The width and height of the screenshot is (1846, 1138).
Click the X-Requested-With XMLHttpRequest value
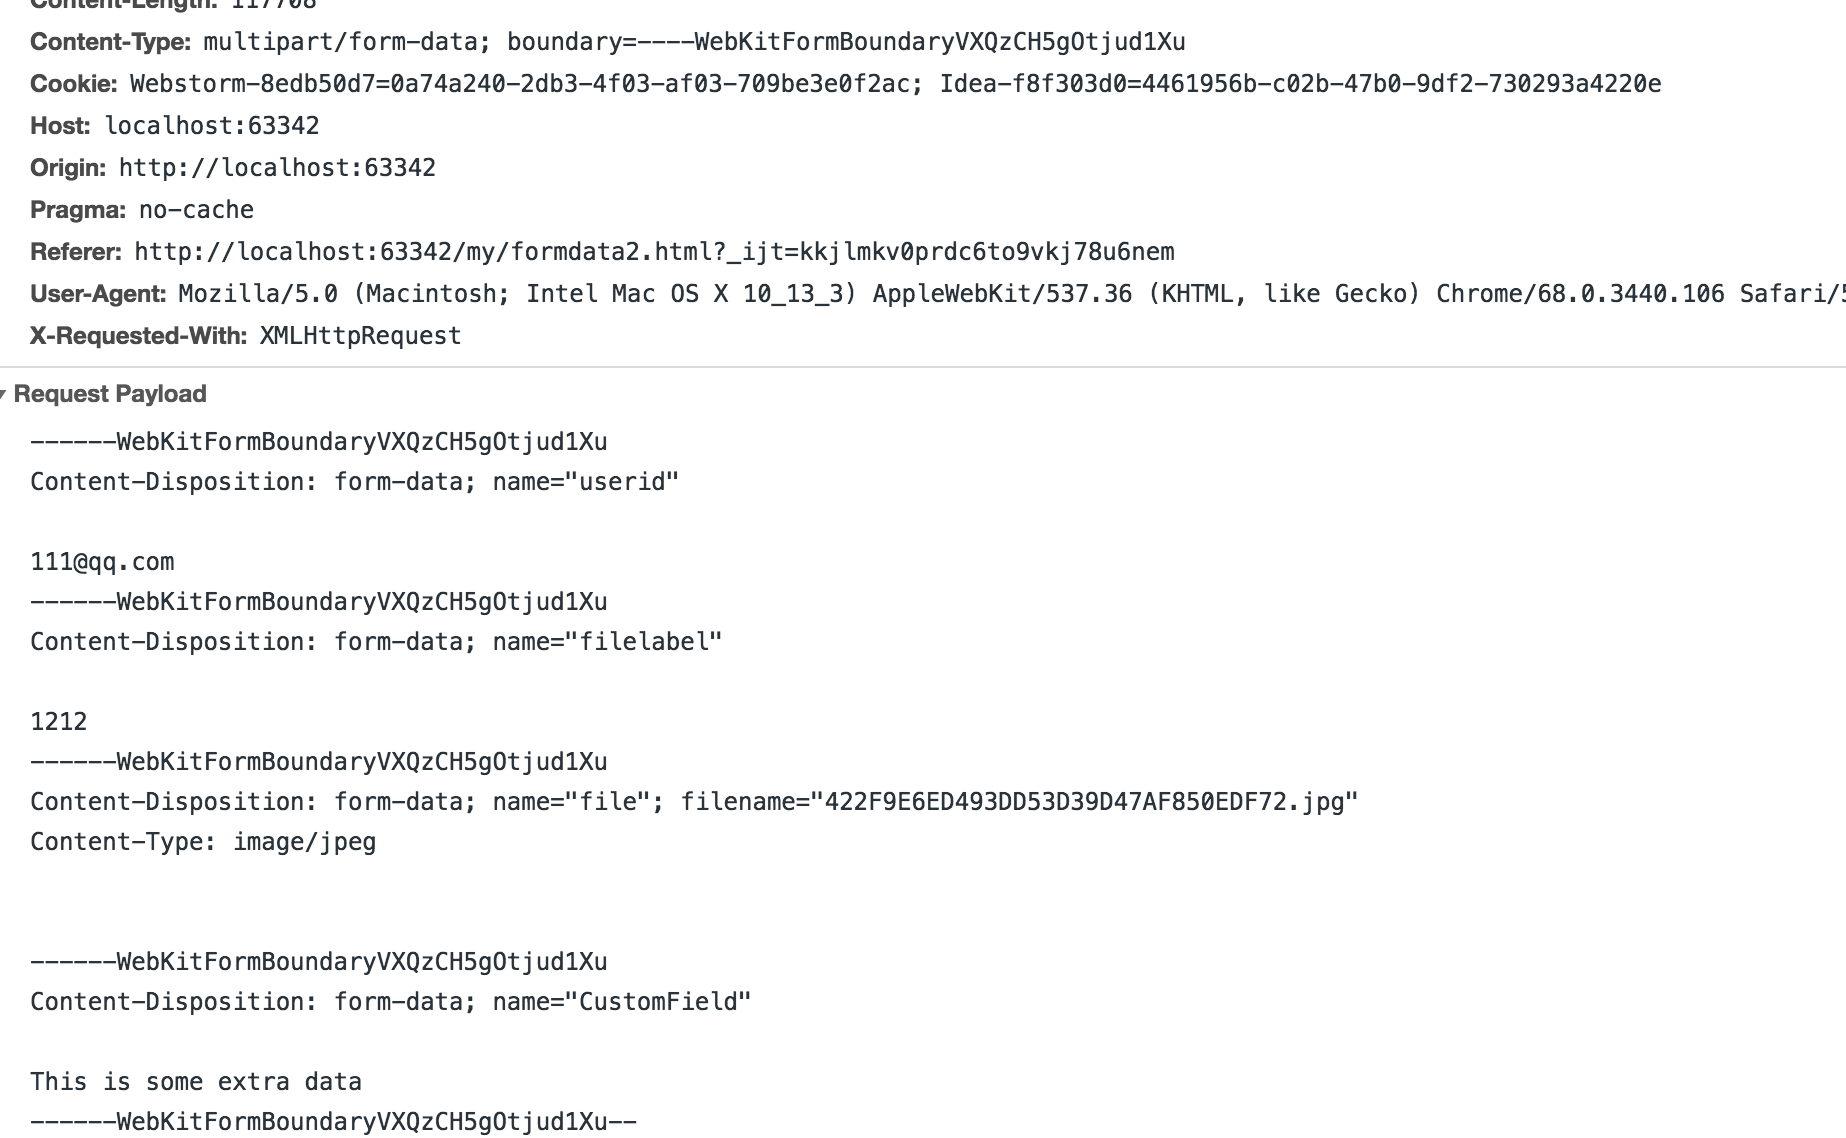tap(360, 336)
